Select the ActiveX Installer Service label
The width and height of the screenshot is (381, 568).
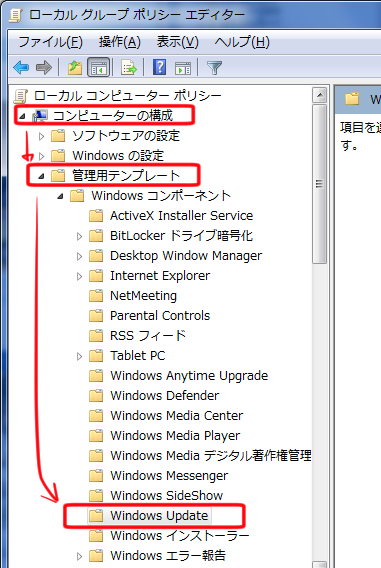pos(181,216)
